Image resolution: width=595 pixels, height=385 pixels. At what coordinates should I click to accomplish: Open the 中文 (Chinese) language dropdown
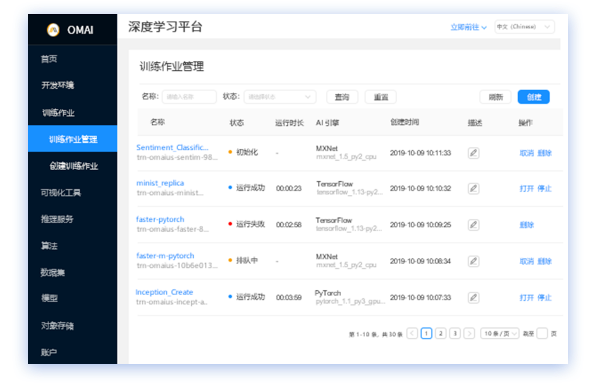(524, 27)
